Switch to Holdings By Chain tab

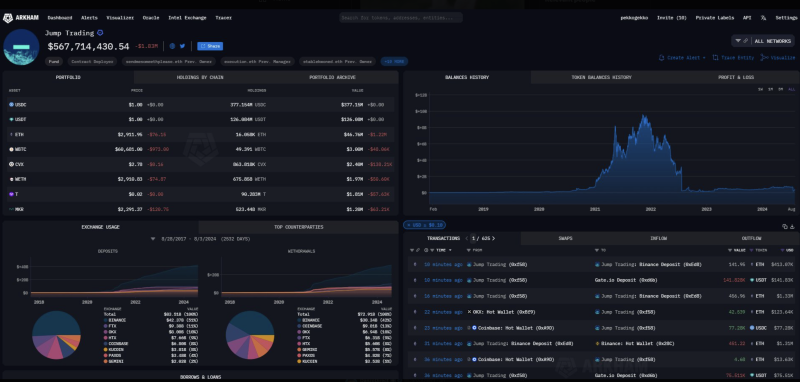[x=200, y=78]
